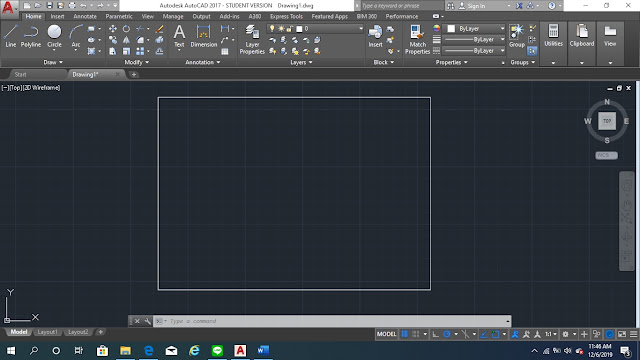Click the Match Properties icon

417,39
